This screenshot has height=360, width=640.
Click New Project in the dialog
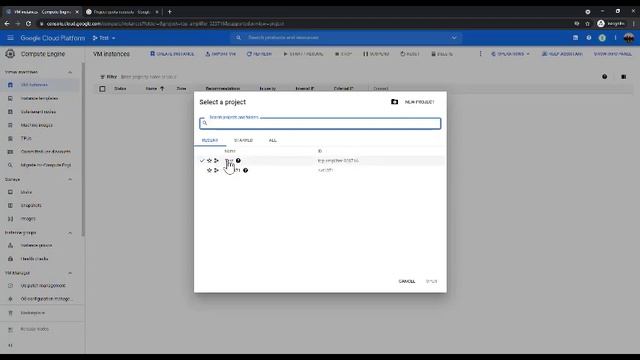tap(413, 102)
